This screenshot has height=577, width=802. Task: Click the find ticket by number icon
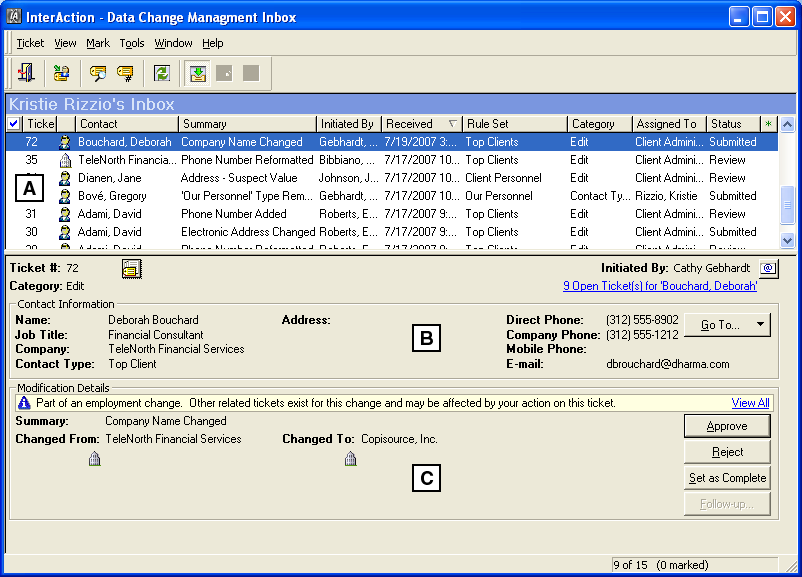coord(125,72)
